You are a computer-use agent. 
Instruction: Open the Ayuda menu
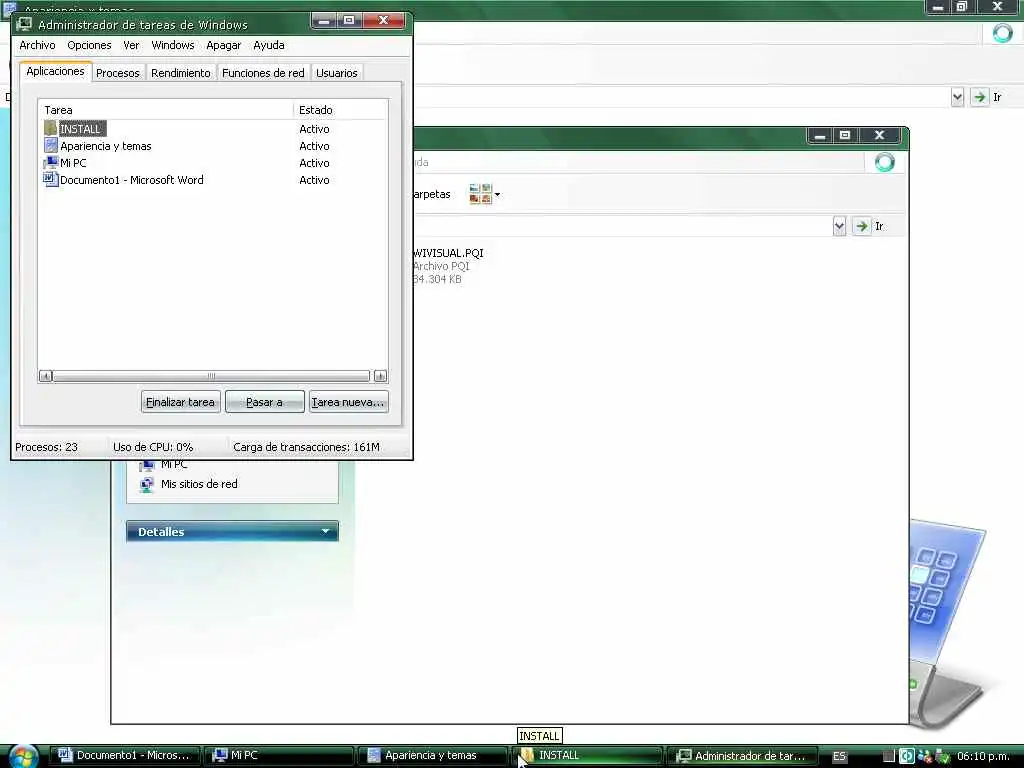point(268,45)
